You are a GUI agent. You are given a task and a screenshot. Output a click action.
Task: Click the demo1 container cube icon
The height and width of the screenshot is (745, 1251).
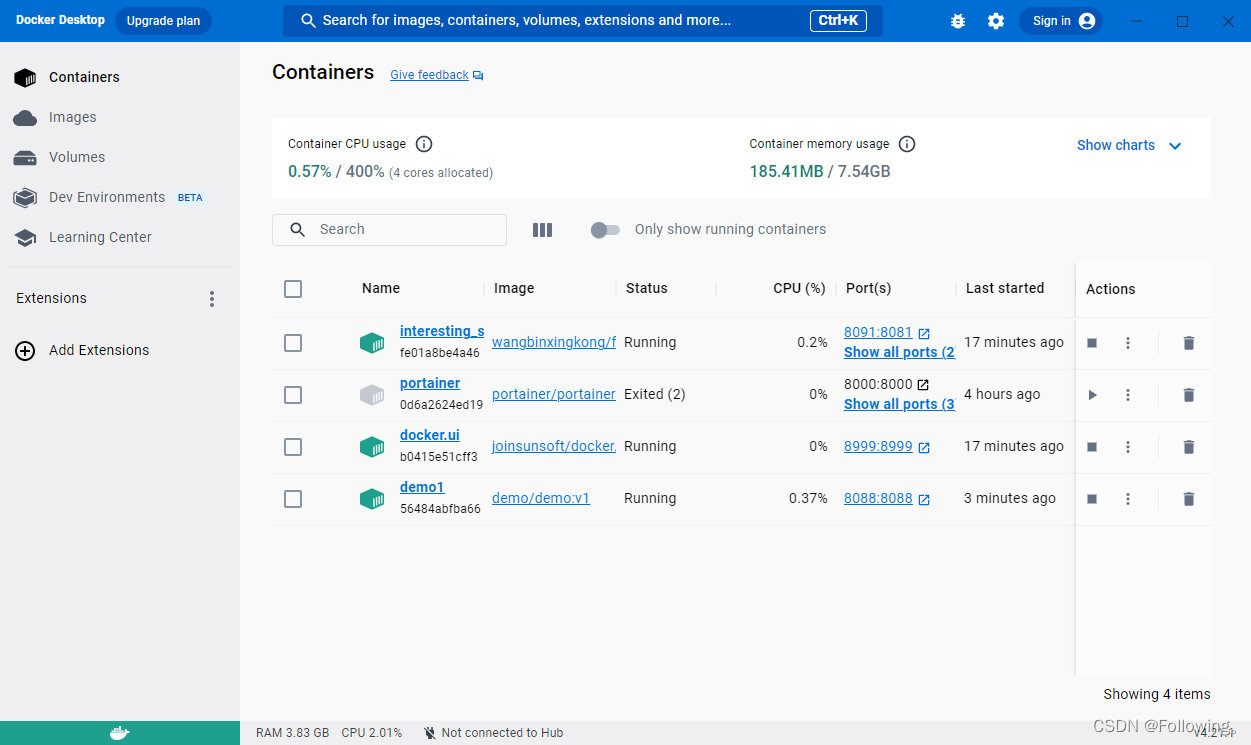[372, 499]
